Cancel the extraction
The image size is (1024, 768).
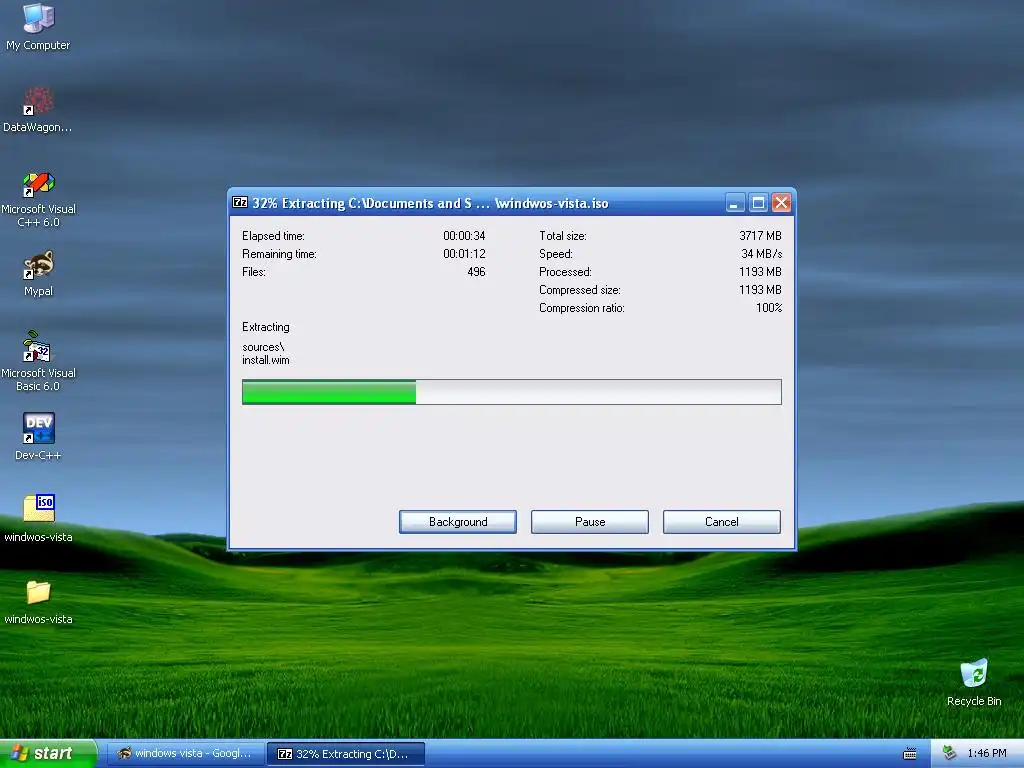(722, 522)
